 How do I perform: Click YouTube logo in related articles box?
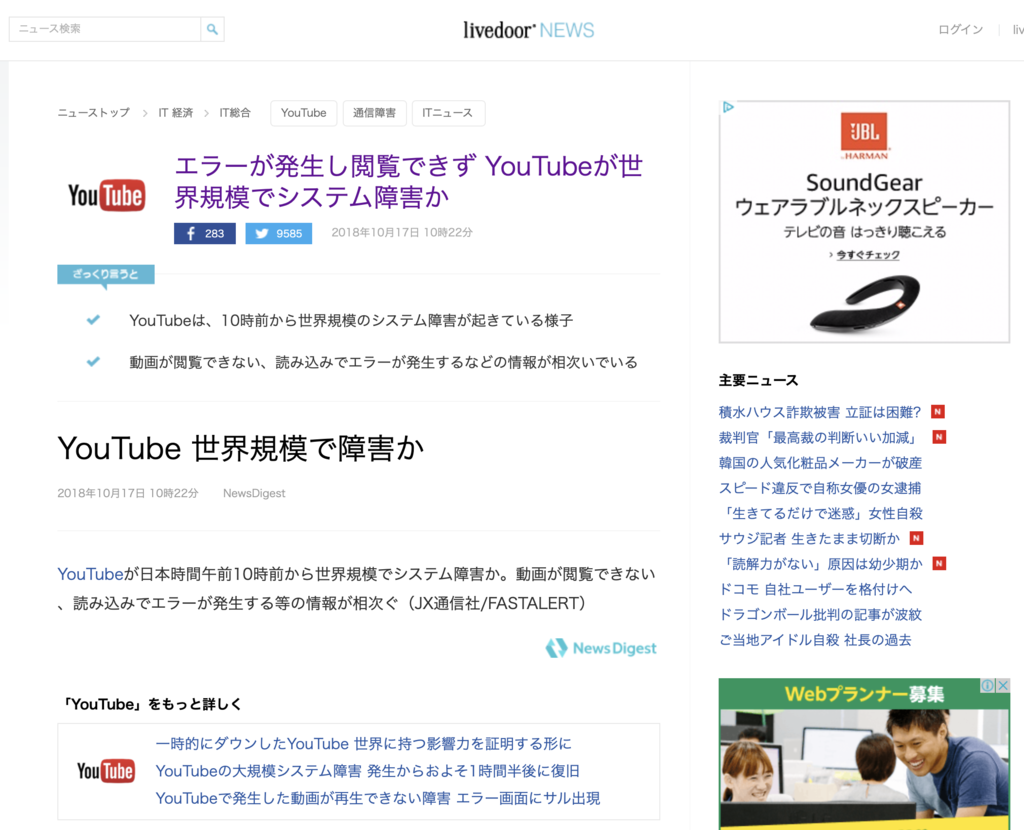click(x=106, y=771)
